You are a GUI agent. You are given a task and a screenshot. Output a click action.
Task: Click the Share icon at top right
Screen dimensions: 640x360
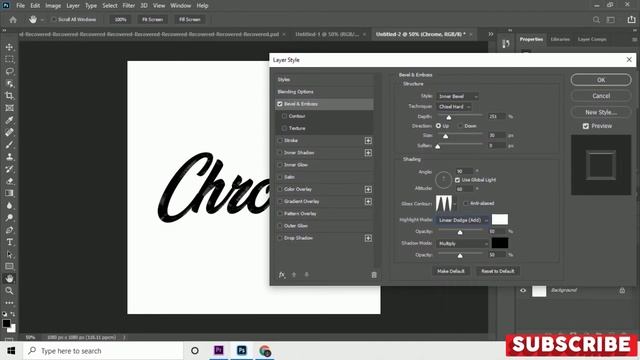click(x=631, y=20)
